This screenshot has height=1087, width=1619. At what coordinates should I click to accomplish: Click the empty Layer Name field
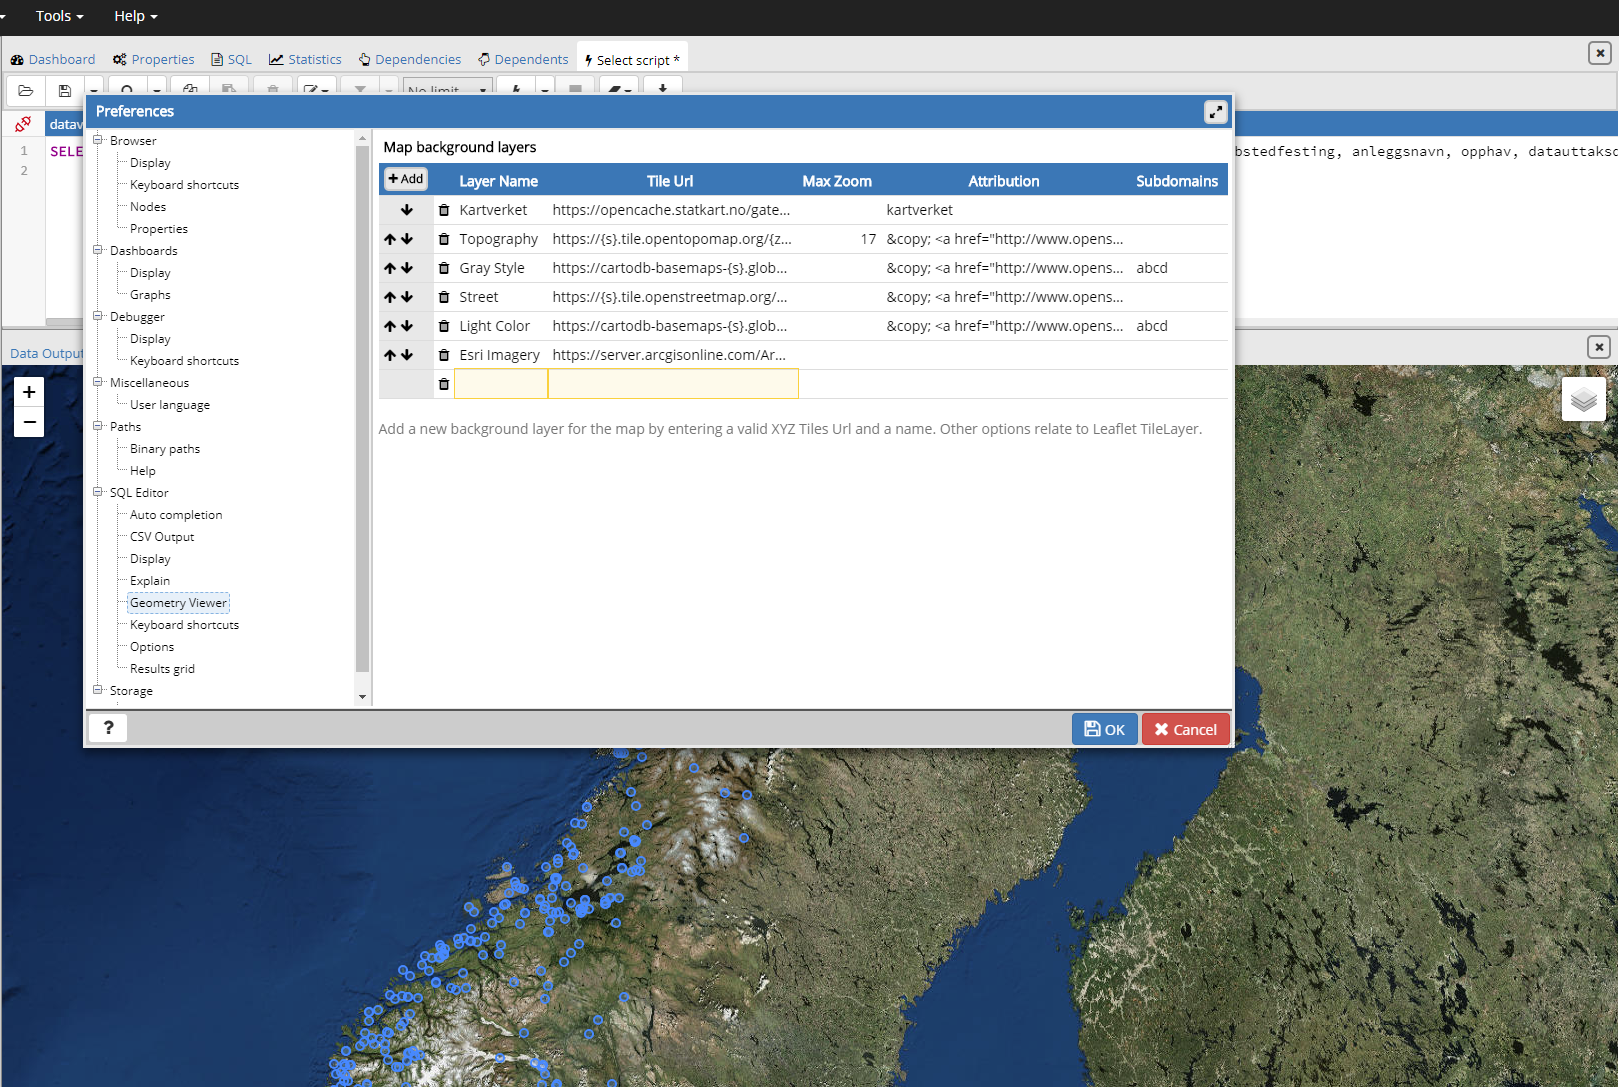point(501,384)
